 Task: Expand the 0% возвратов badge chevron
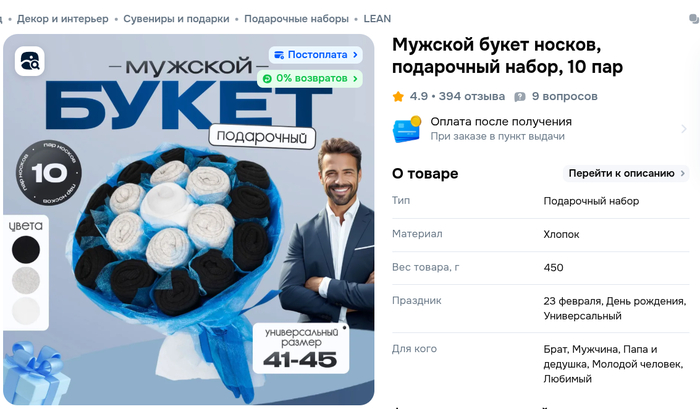[x=355, y=79]
